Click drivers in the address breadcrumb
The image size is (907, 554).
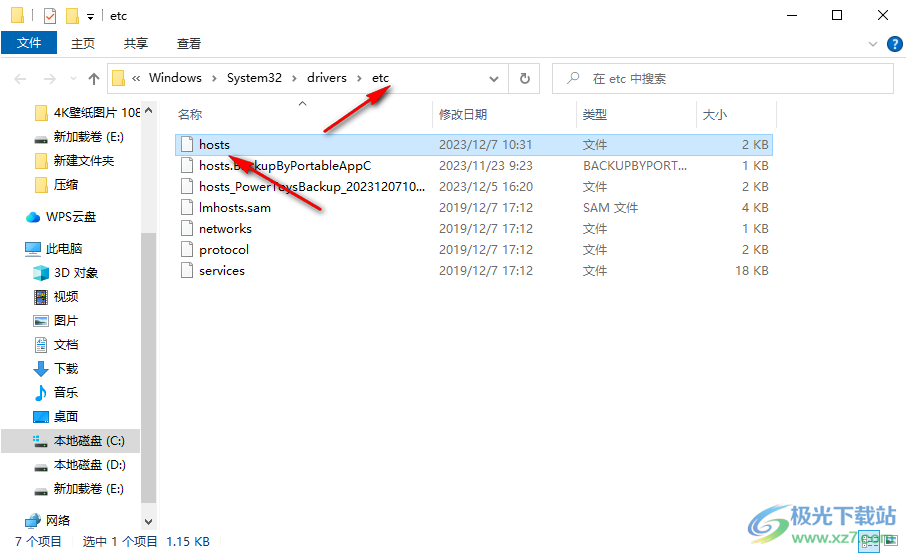click(327, 78)
